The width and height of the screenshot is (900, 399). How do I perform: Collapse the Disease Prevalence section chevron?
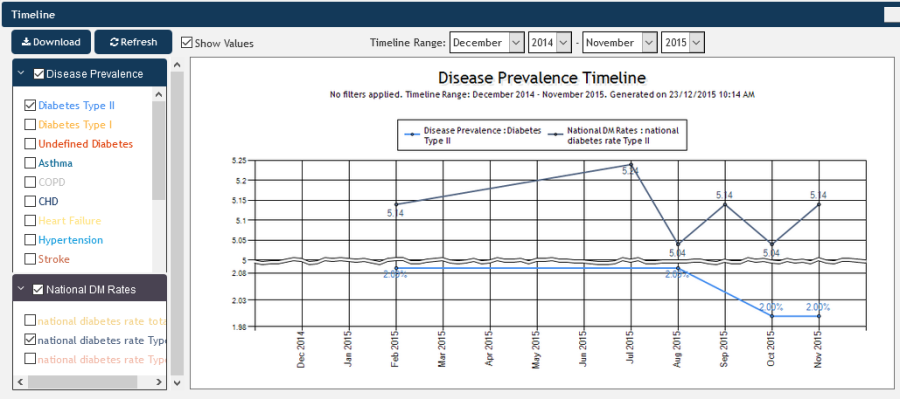click(x=21, y=73)
